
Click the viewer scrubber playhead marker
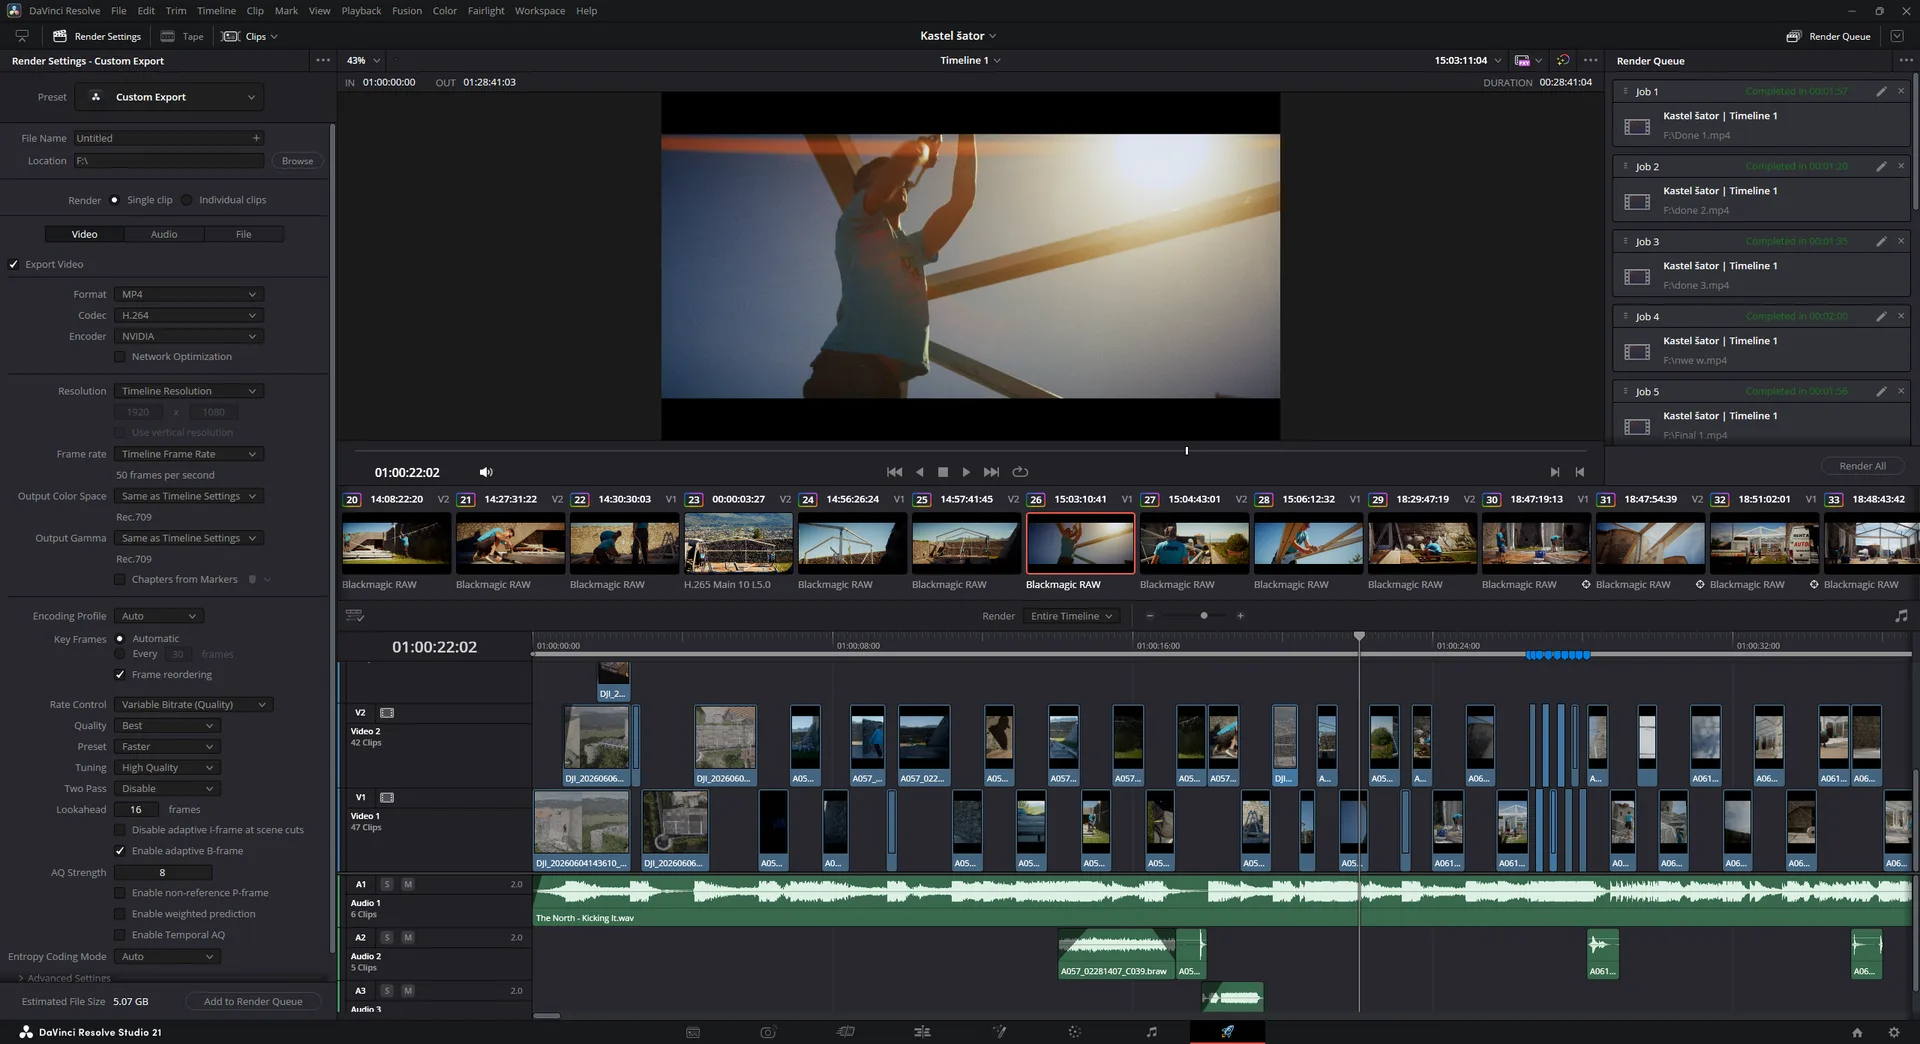(1187, 451)
